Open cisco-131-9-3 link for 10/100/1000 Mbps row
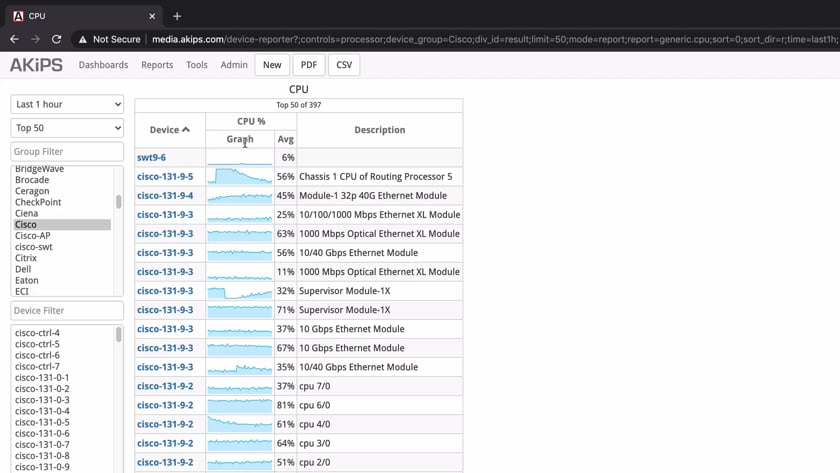 pos(165,214)
